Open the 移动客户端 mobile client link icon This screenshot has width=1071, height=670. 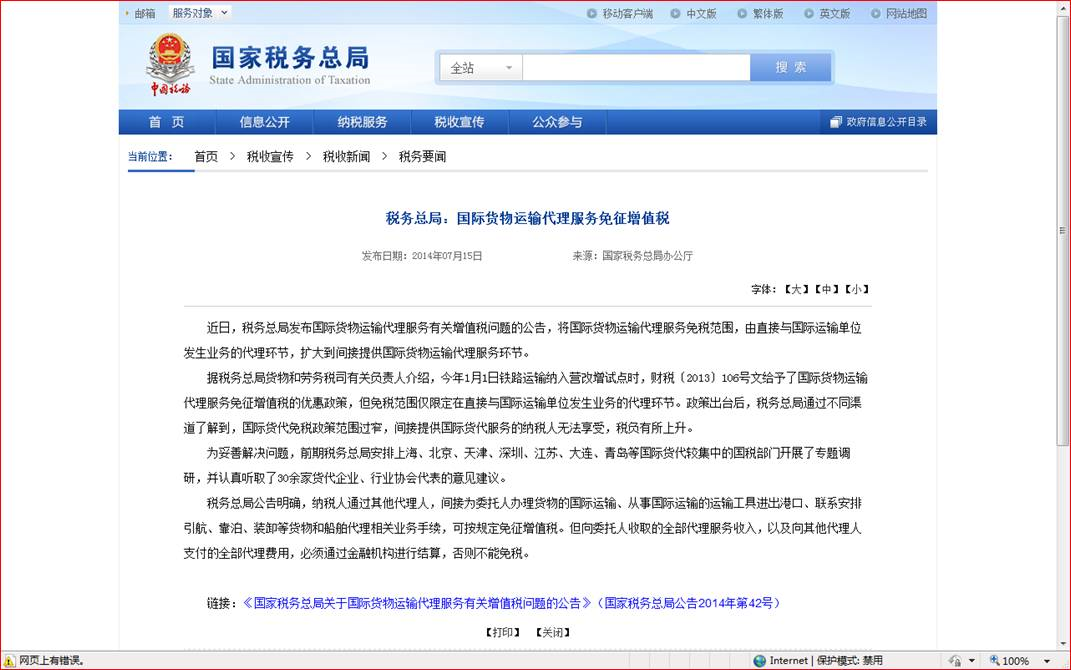(594, 12)
